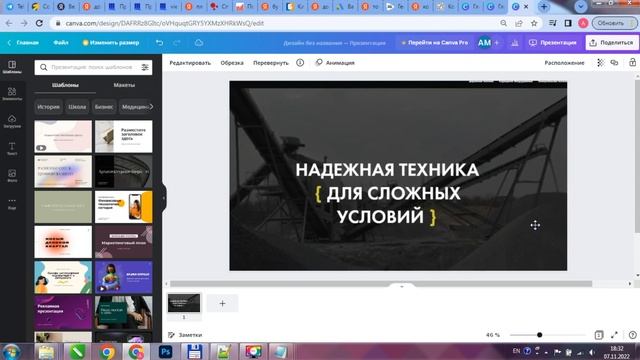This screenshot has width=640, height=360.
Task: Click the Поделиться share button
Action: [611, 42]
